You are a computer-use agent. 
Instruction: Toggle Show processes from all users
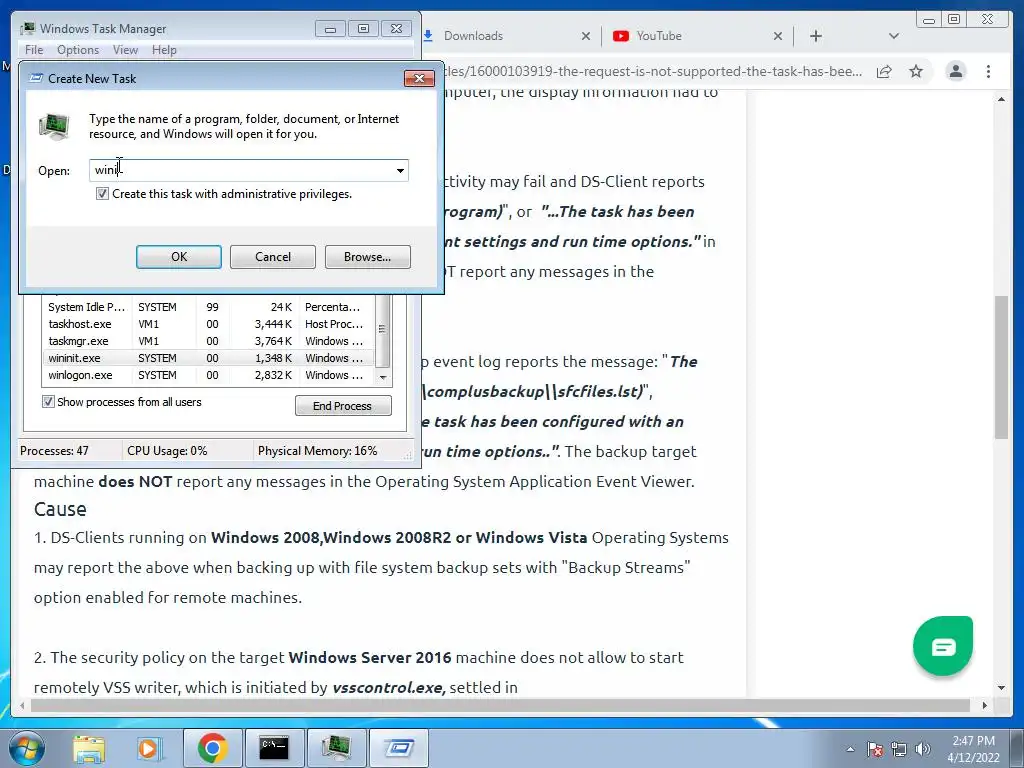click(x=48, y=402)
